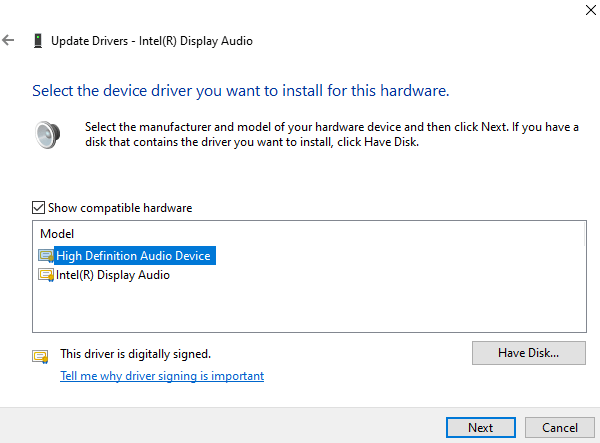
Task: Click the signed driver certificate icon
Action: pyautogui.click(x=40, y=357)
